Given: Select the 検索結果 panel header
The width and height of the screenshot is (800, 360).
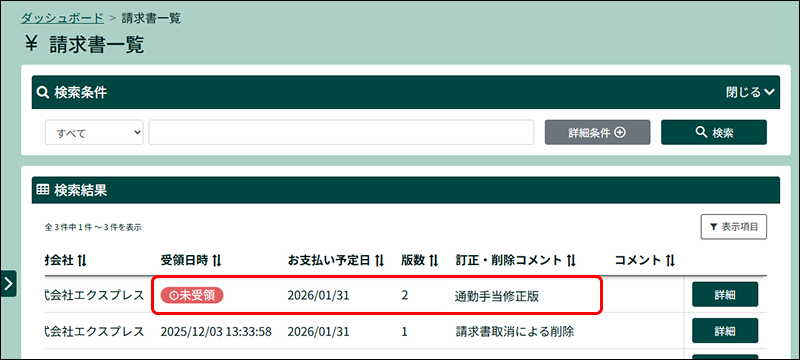Looking at the screenshot, I should click(x=406, y=190).
